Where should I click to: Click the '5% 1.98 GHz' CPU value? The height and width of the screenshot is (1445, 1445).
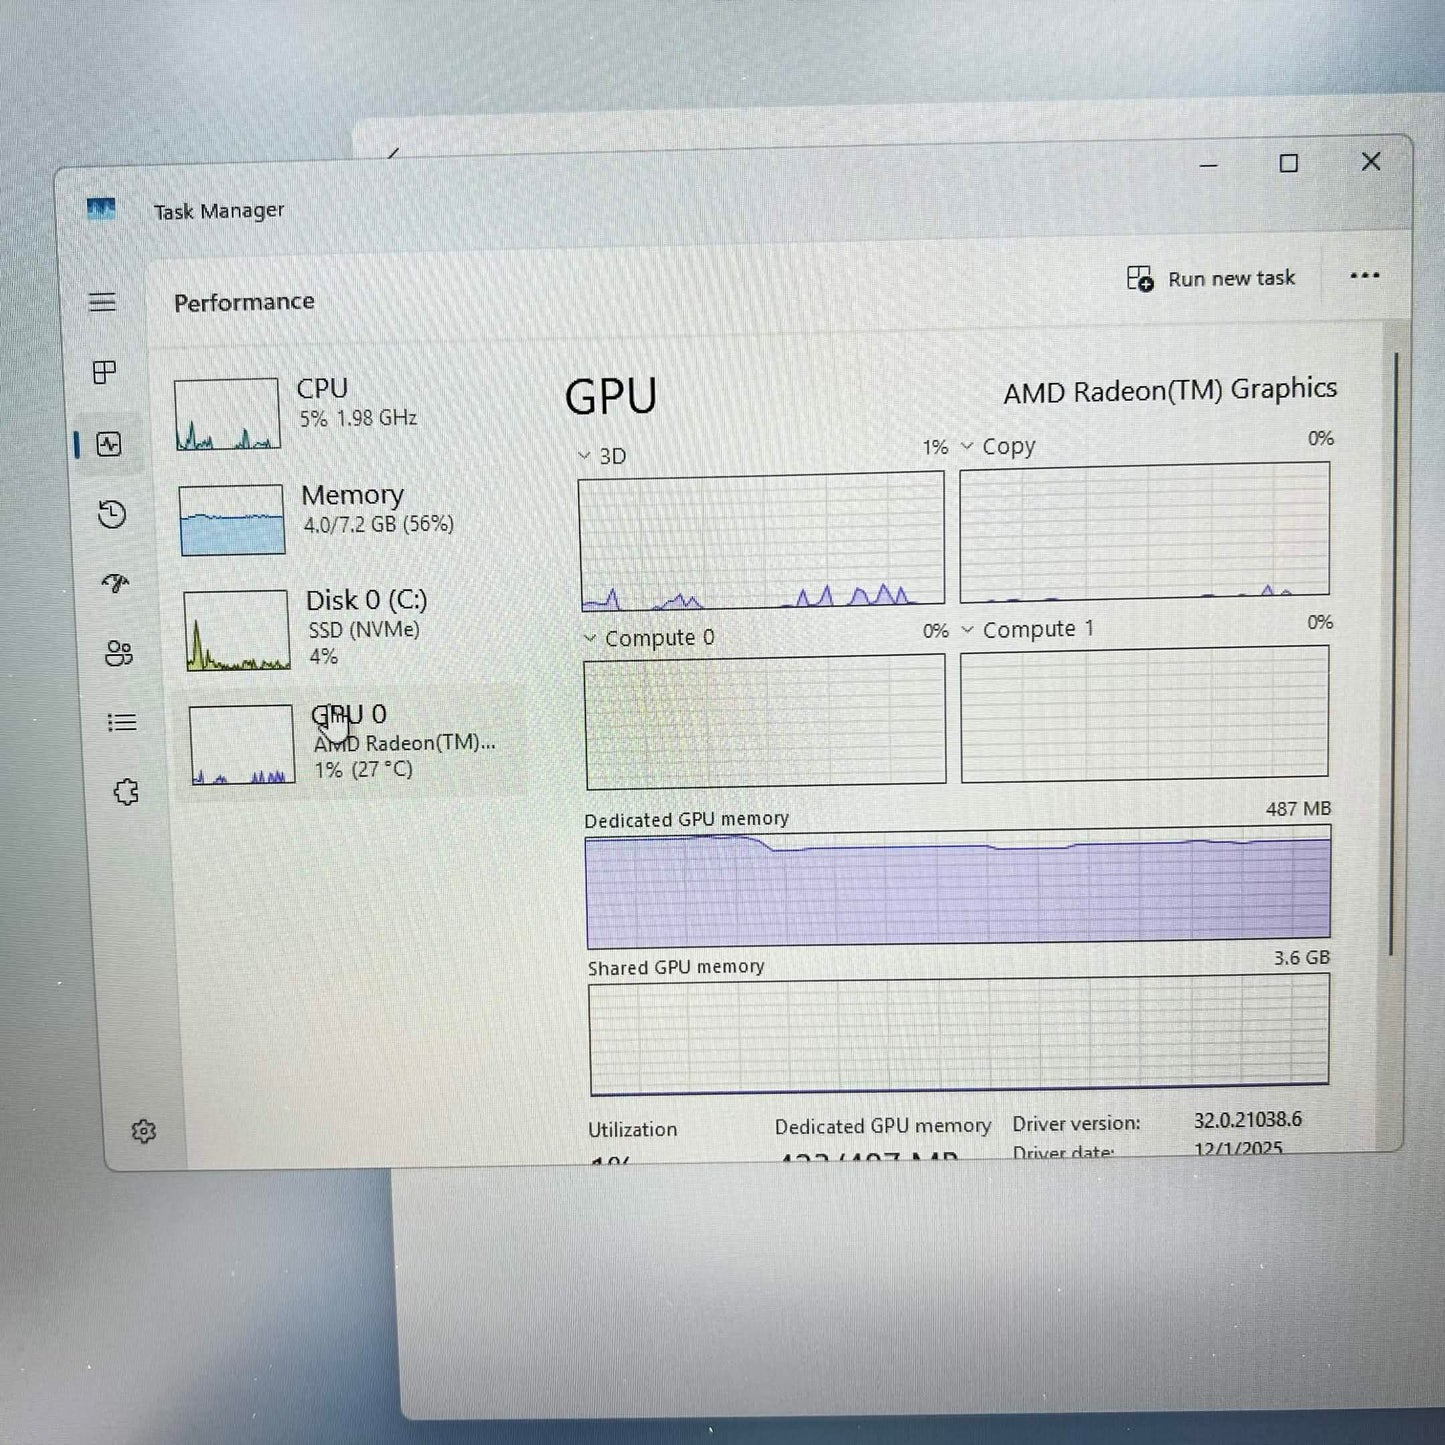pyautogui.click(x=358, y=417)
